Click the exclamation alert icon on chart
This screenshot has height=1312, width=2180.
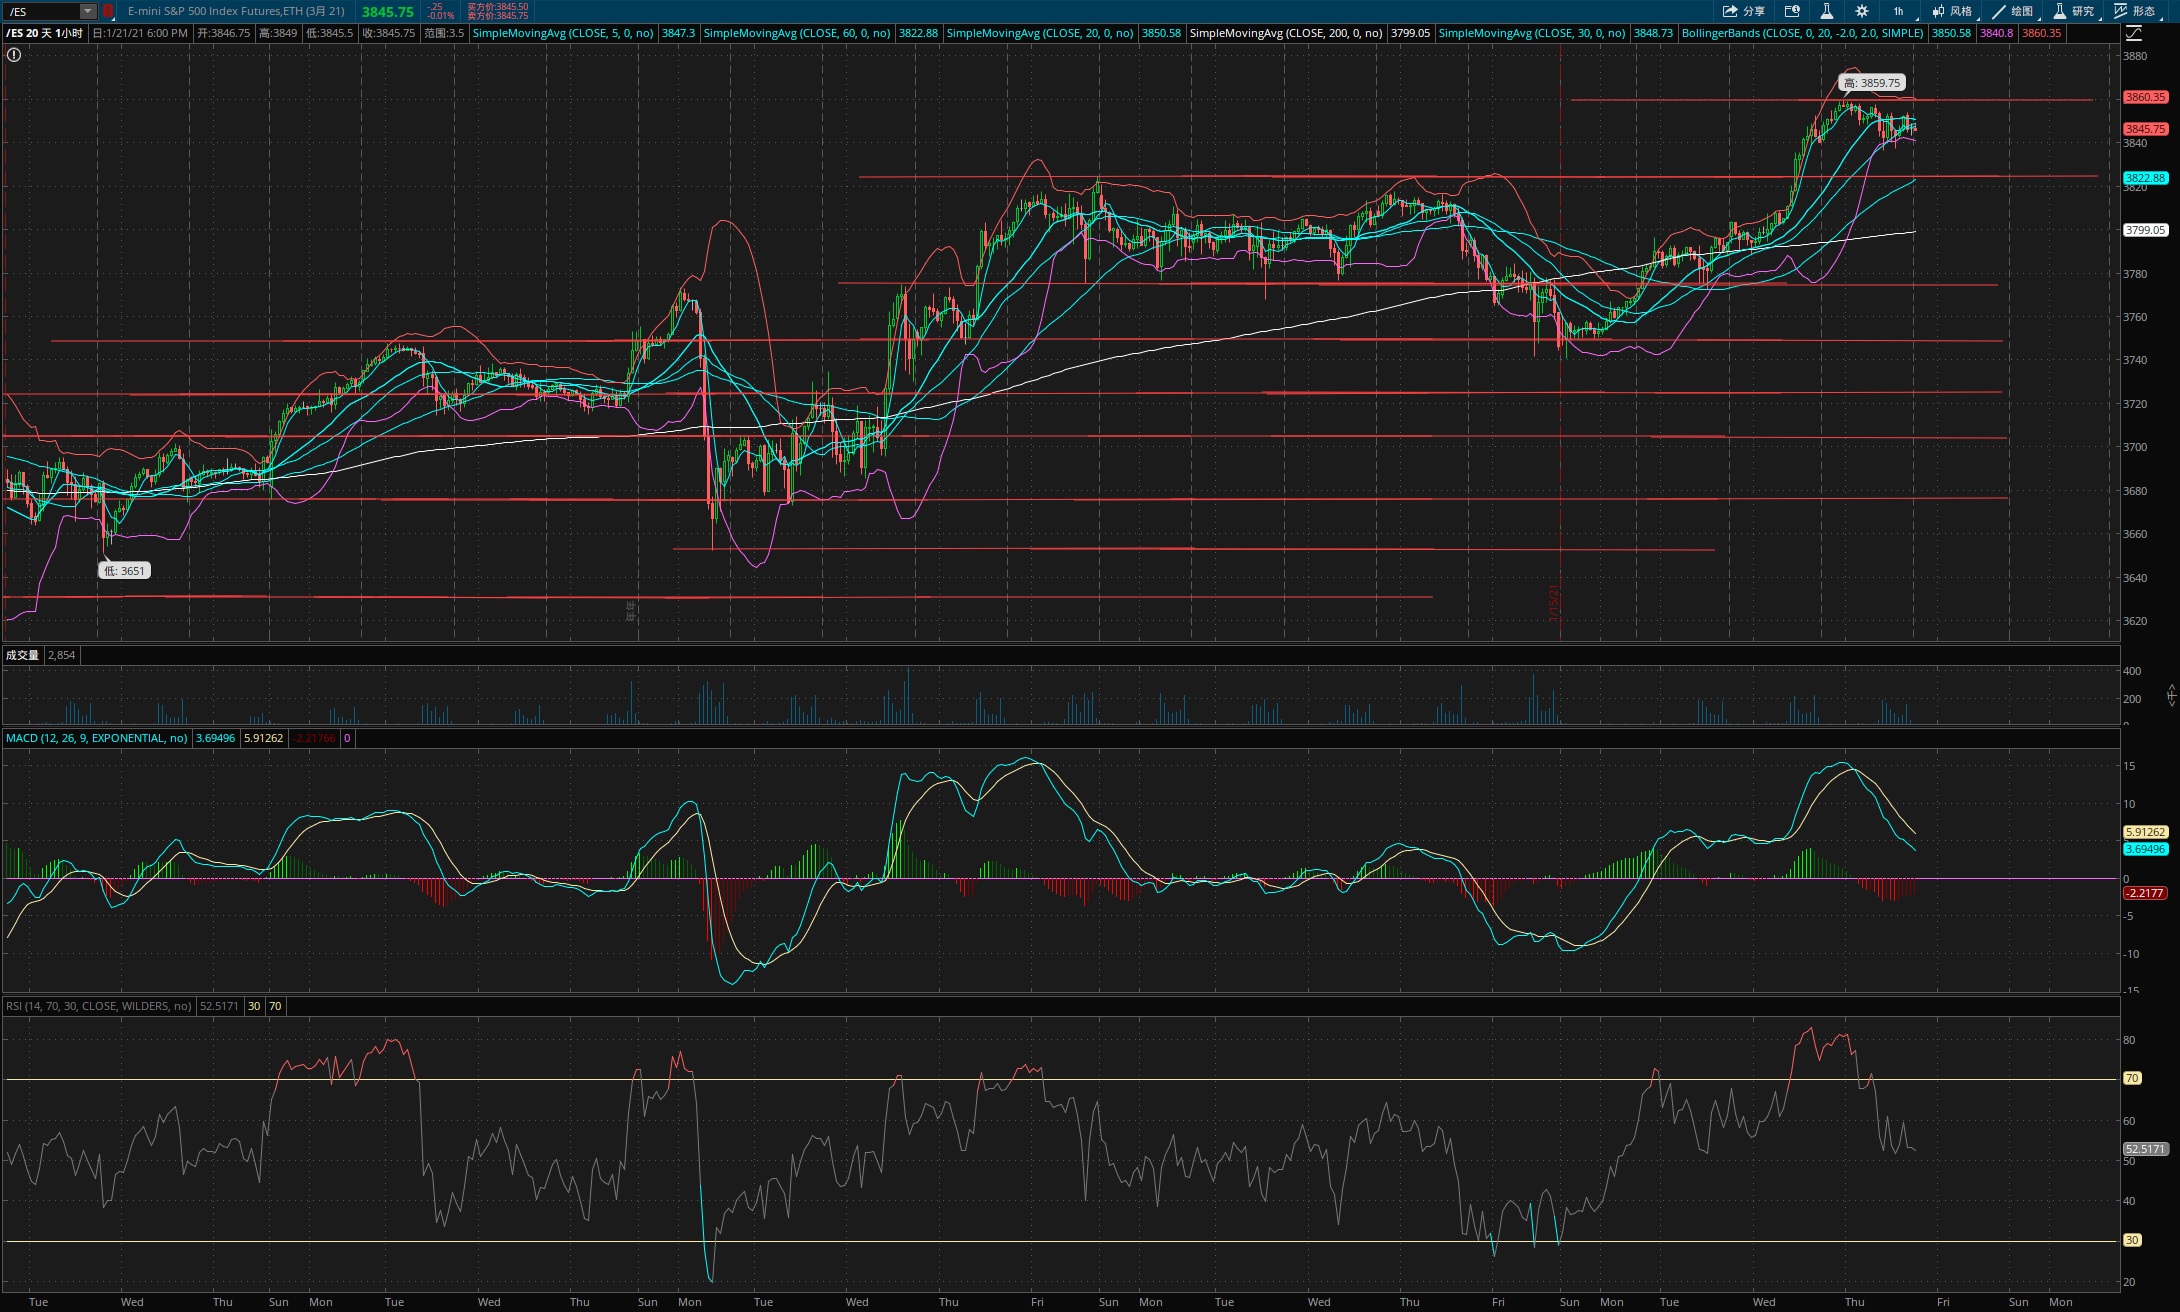pos(14,54)
